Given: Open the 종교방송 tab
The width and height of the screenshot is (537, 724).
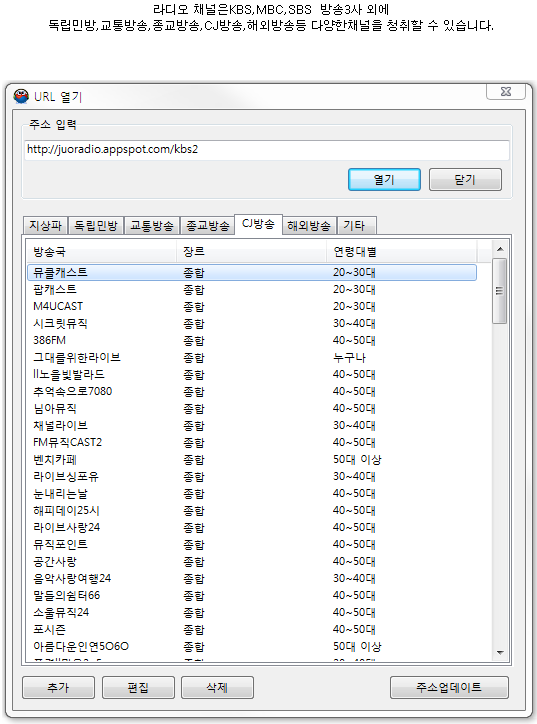Looking at the screenshot, I should [207, 225].
